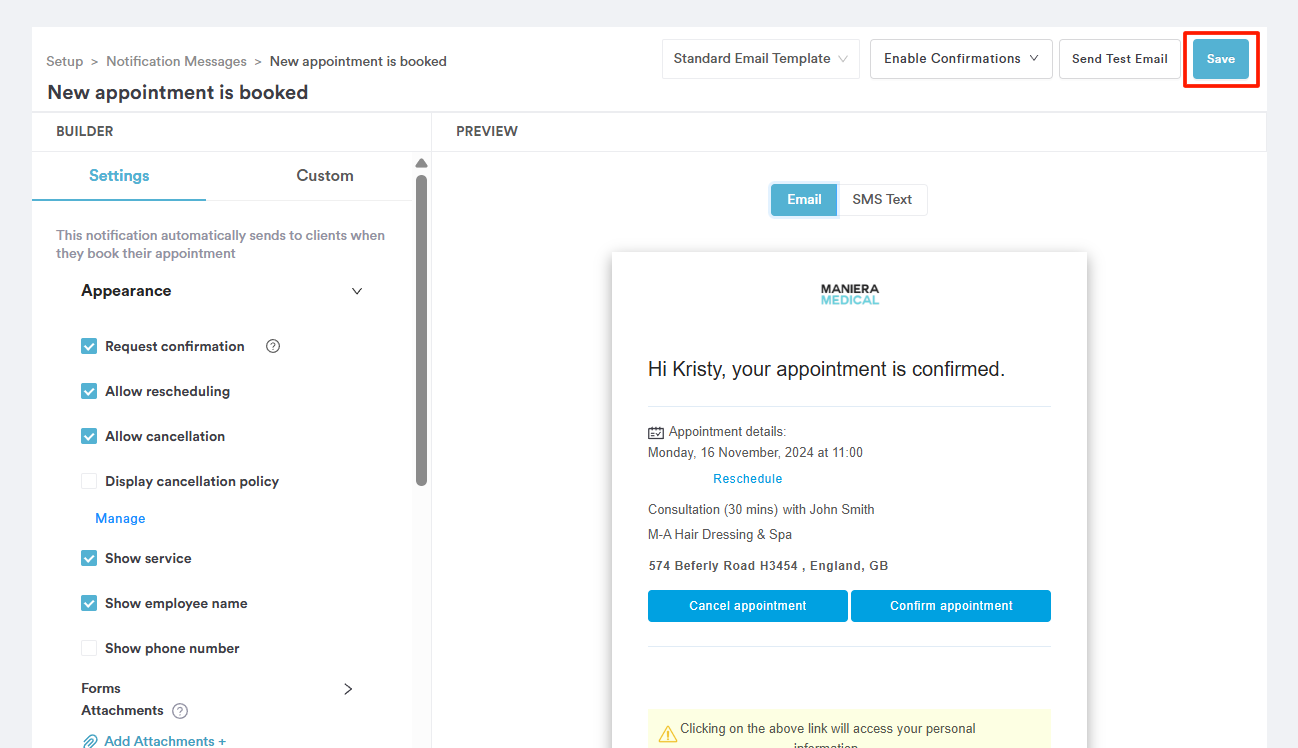Click the Maniera Medical logo
Screen dimensions: 1298x748
click(x=849, y=294)
